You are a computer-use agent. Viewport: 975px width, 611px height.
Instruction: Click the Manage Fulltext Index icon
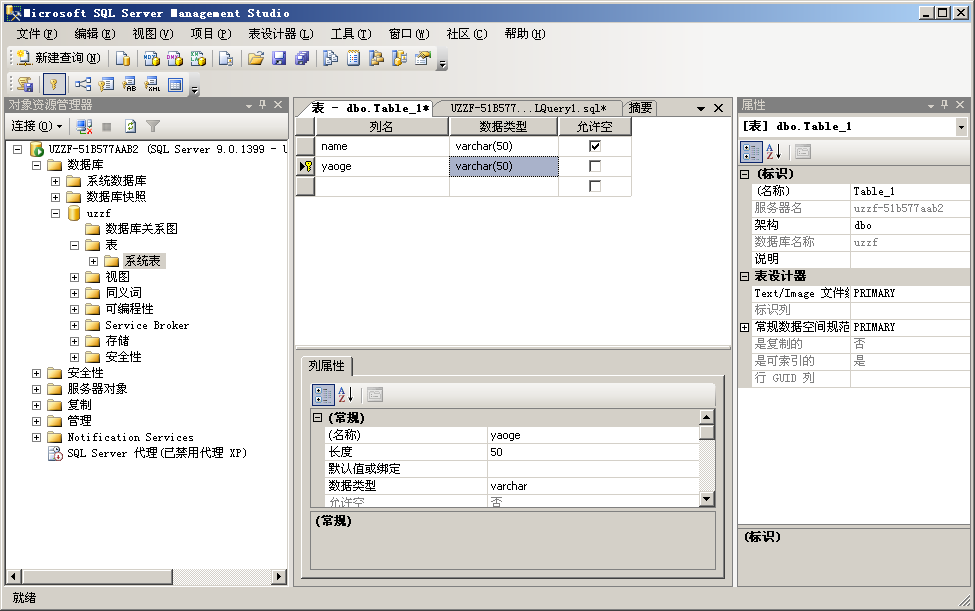(x=129, y=84)
